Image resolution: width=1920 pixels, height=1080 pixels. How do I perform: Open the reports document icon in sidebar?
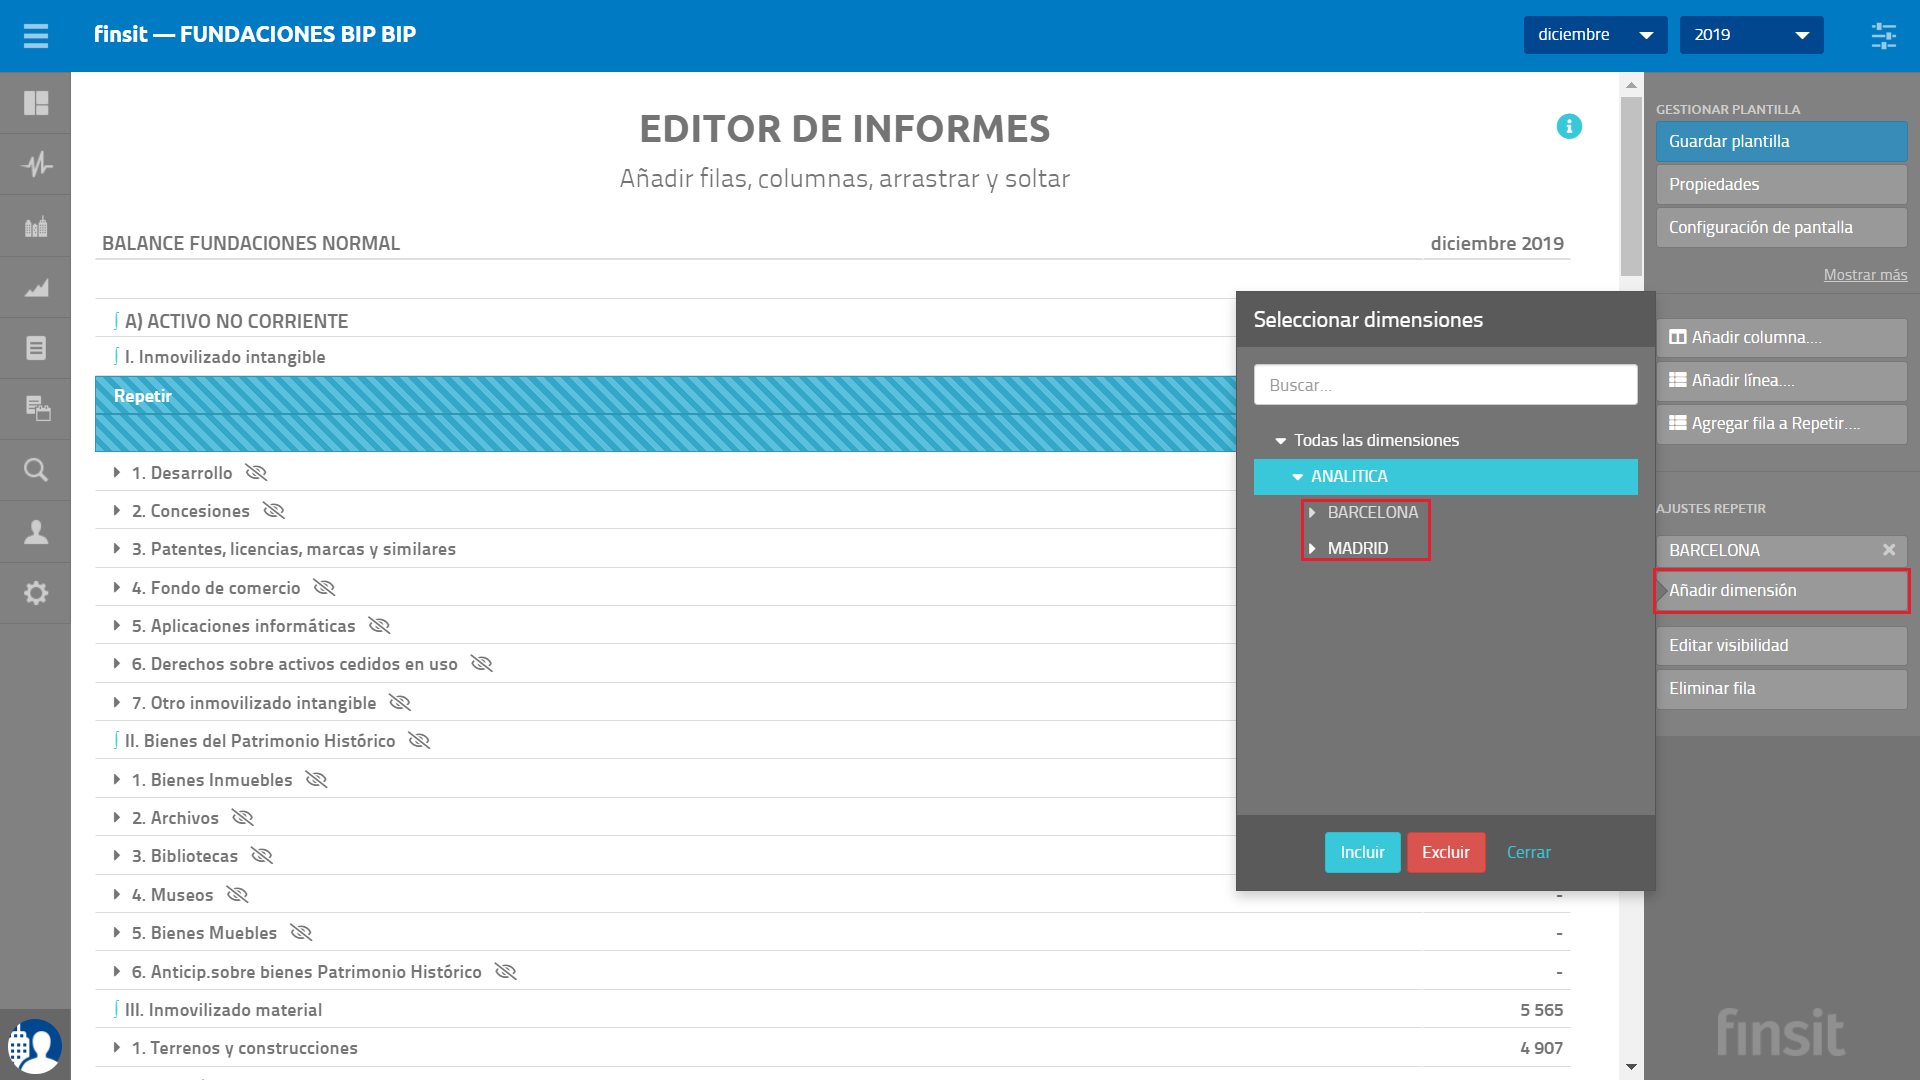point(36,348)
